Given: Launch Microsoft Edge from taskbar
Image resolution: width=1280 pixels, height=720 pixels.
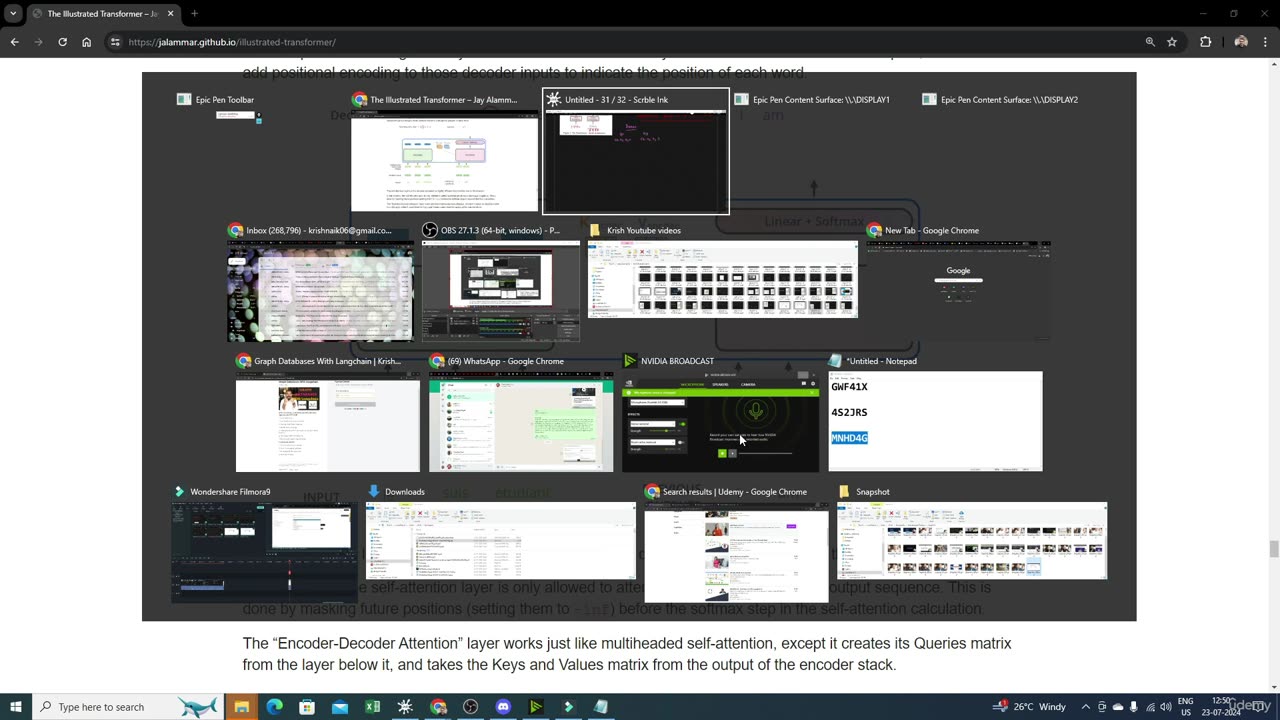Looking at the screenshot, I should click(274, 707).
